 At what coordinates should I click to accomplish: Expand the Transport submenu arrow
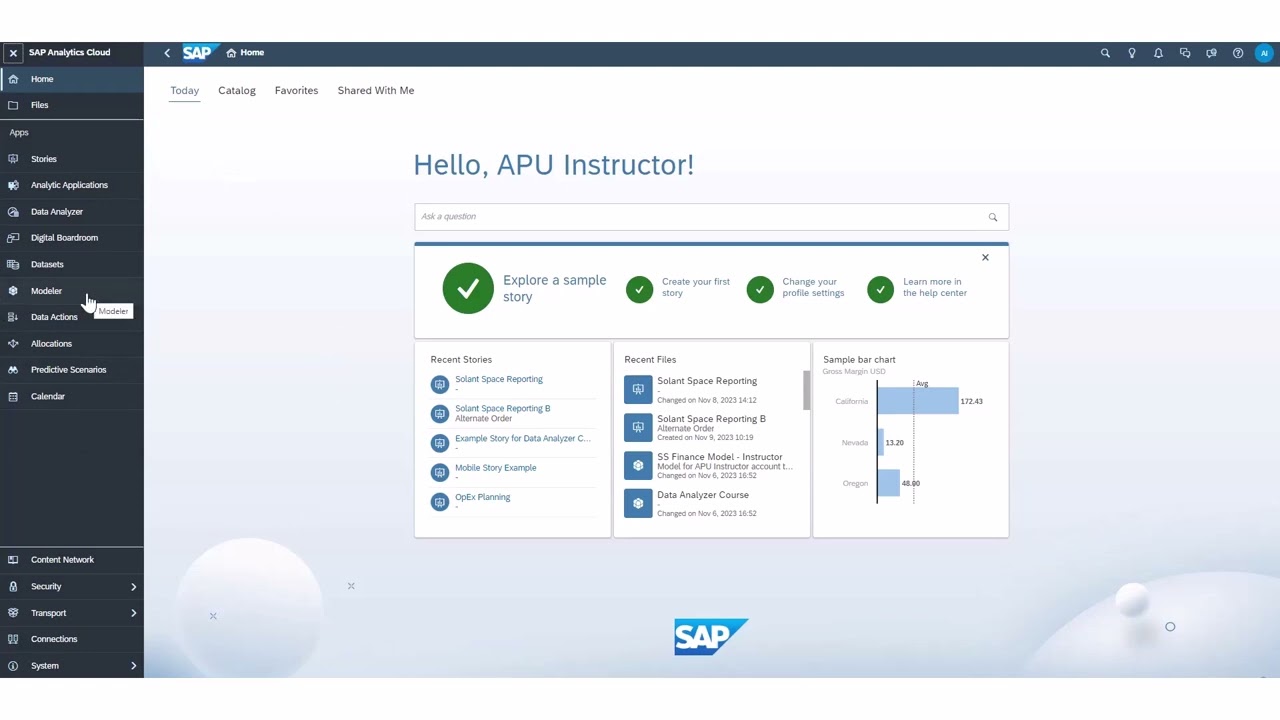point(133,613)
